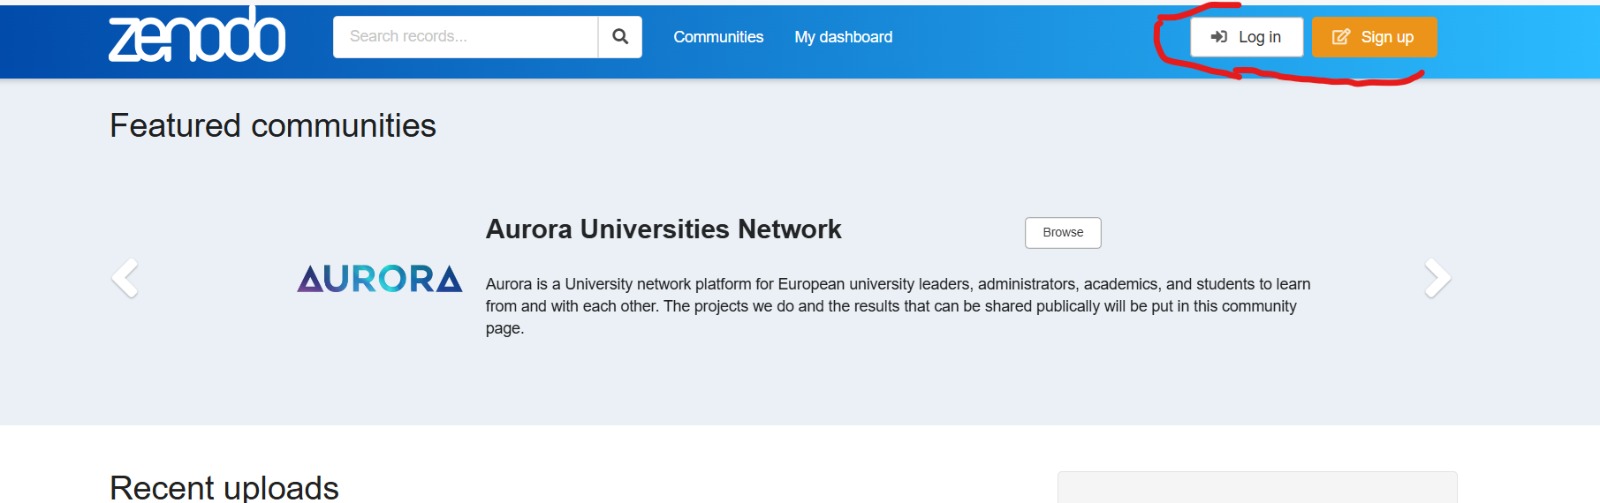Click the Sign up pencil icon
This screenshot has width=1600, height=503.
(x=1341, y=37)
